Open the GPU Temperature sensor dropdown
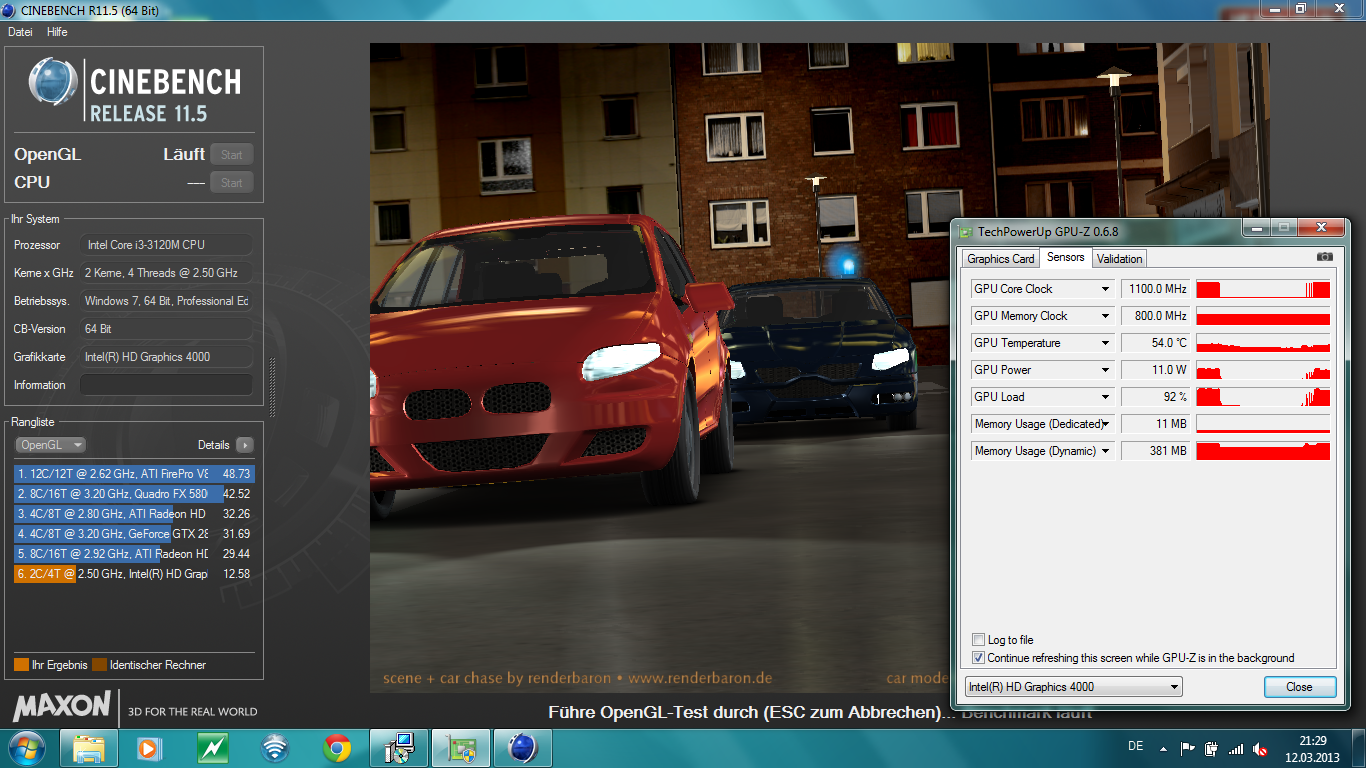1366x768 pixels. click(1105, 343)
